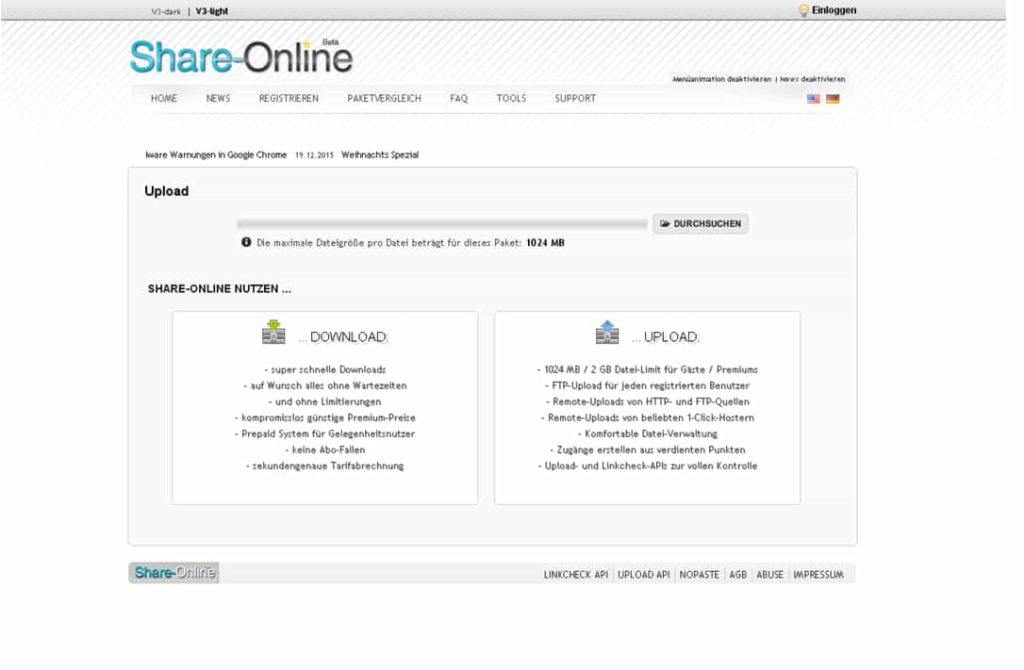Click the download server icon
The height and width of the screenshot is (670, 1024).
[x=274, y=332]
